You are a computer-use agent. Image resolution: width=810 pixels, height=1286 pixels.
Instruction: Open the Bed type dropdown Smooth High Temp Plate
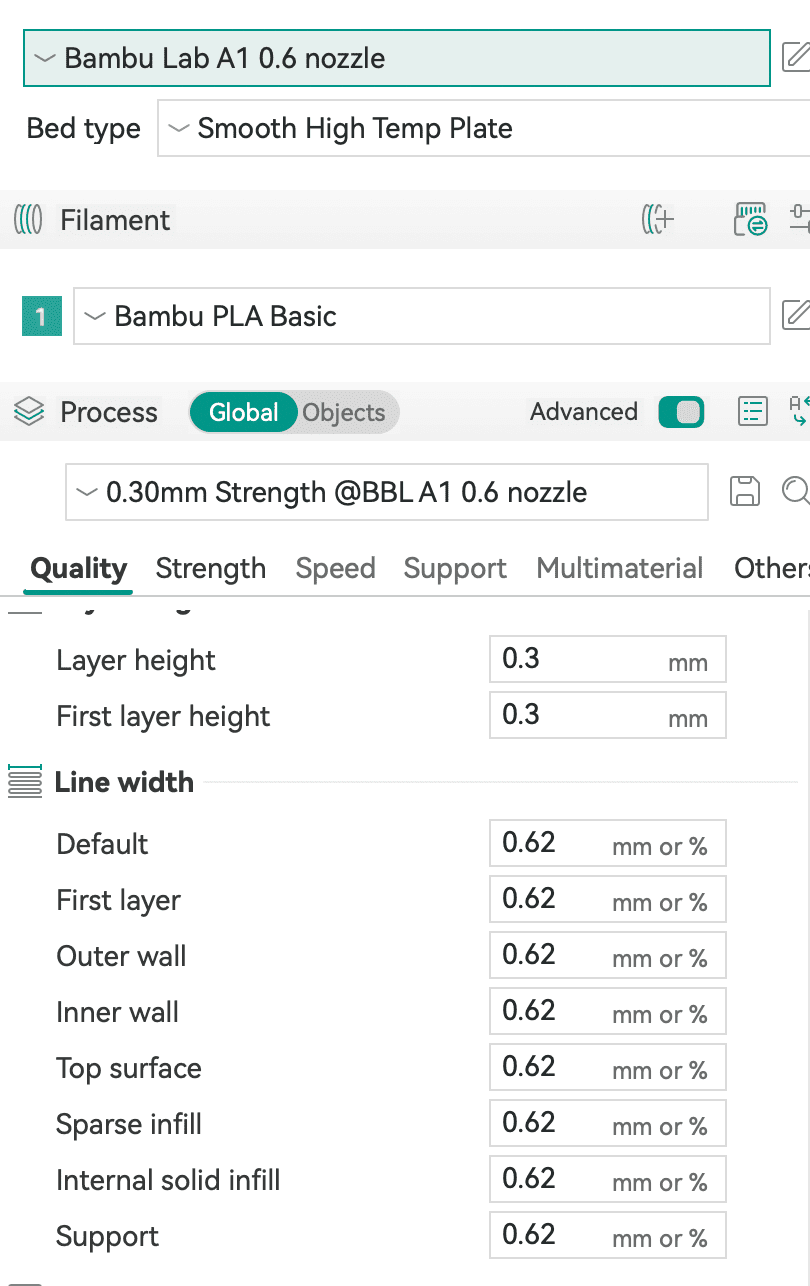click(484, 128)
